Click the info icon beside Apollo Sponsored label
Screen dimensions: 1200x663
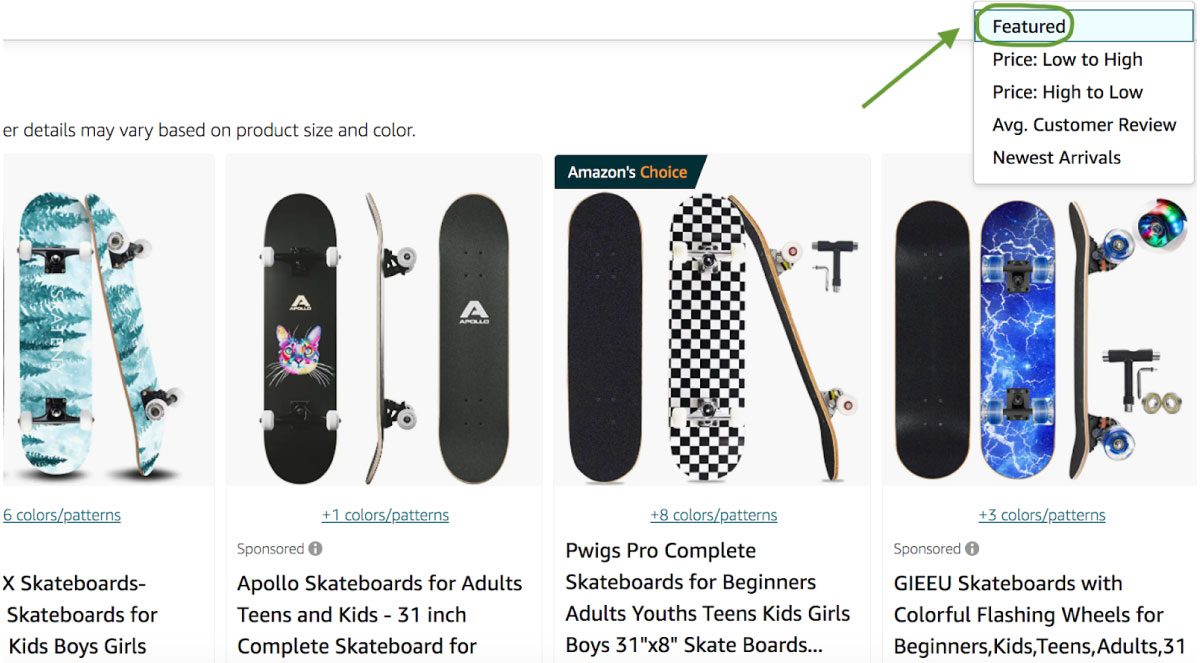point(315,549)
